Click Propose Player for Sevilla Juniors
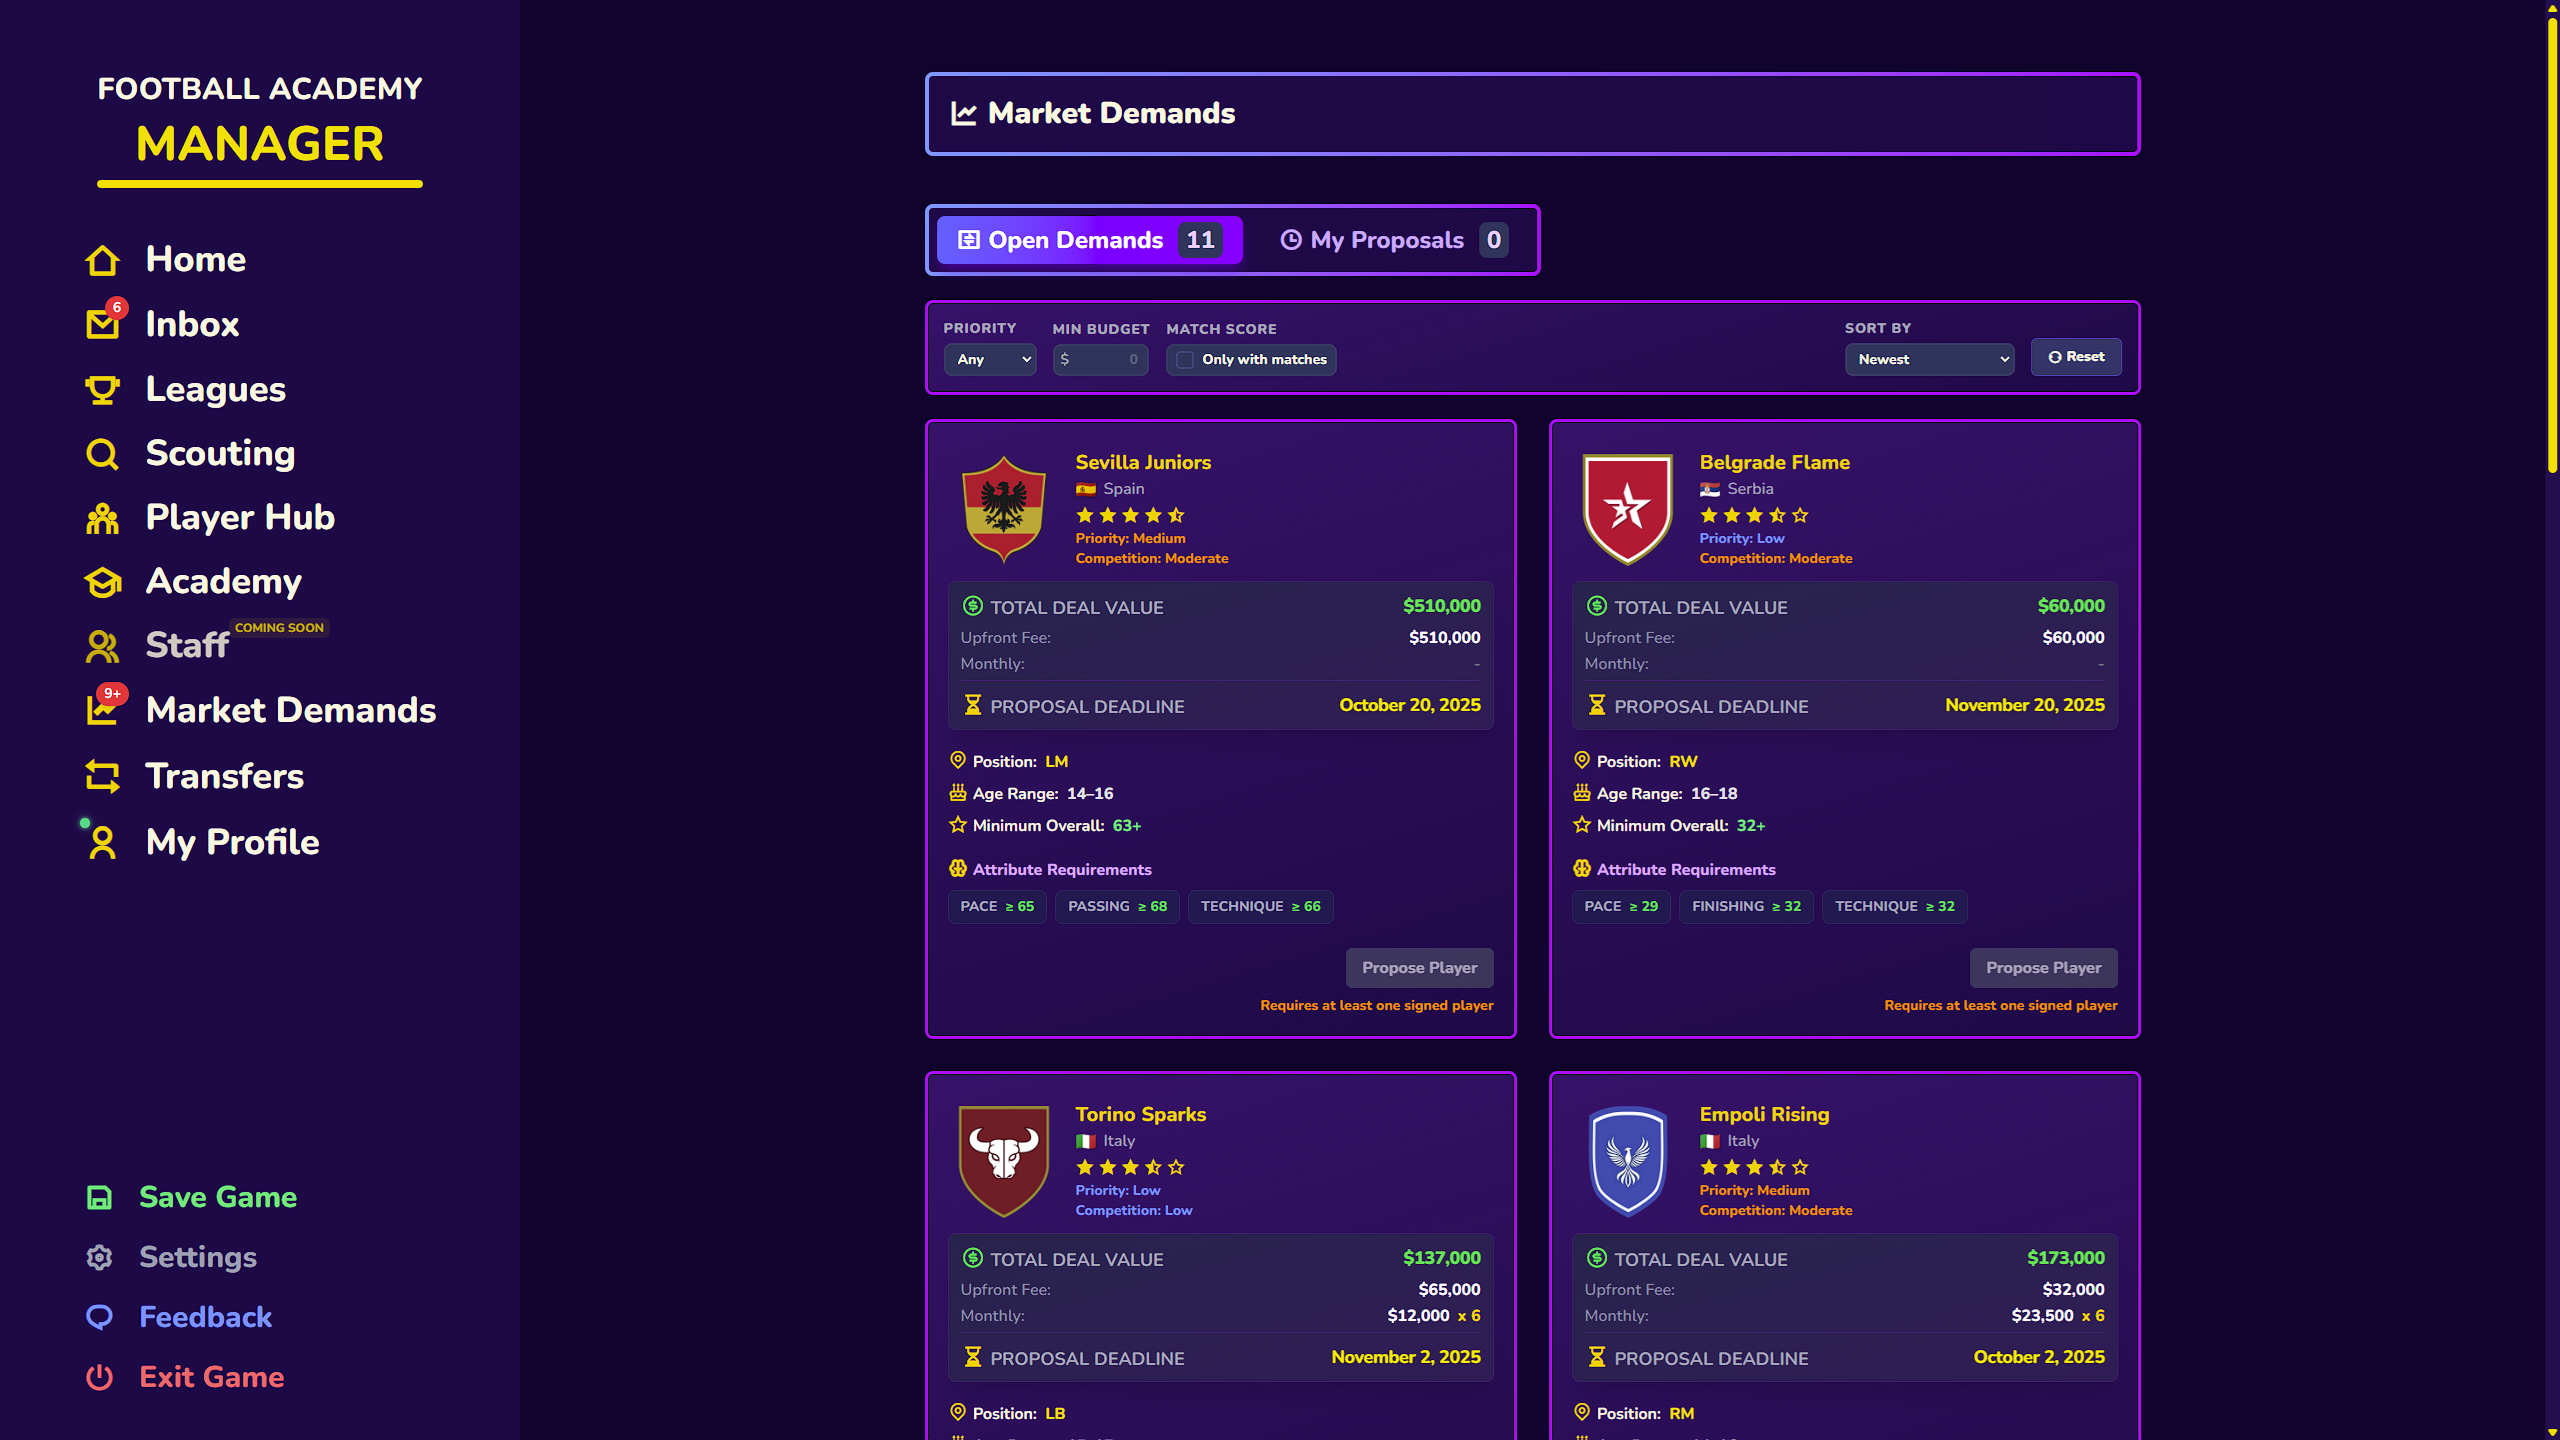The width and height of the screenshot is (2560, 1440). coord(1419,967)
